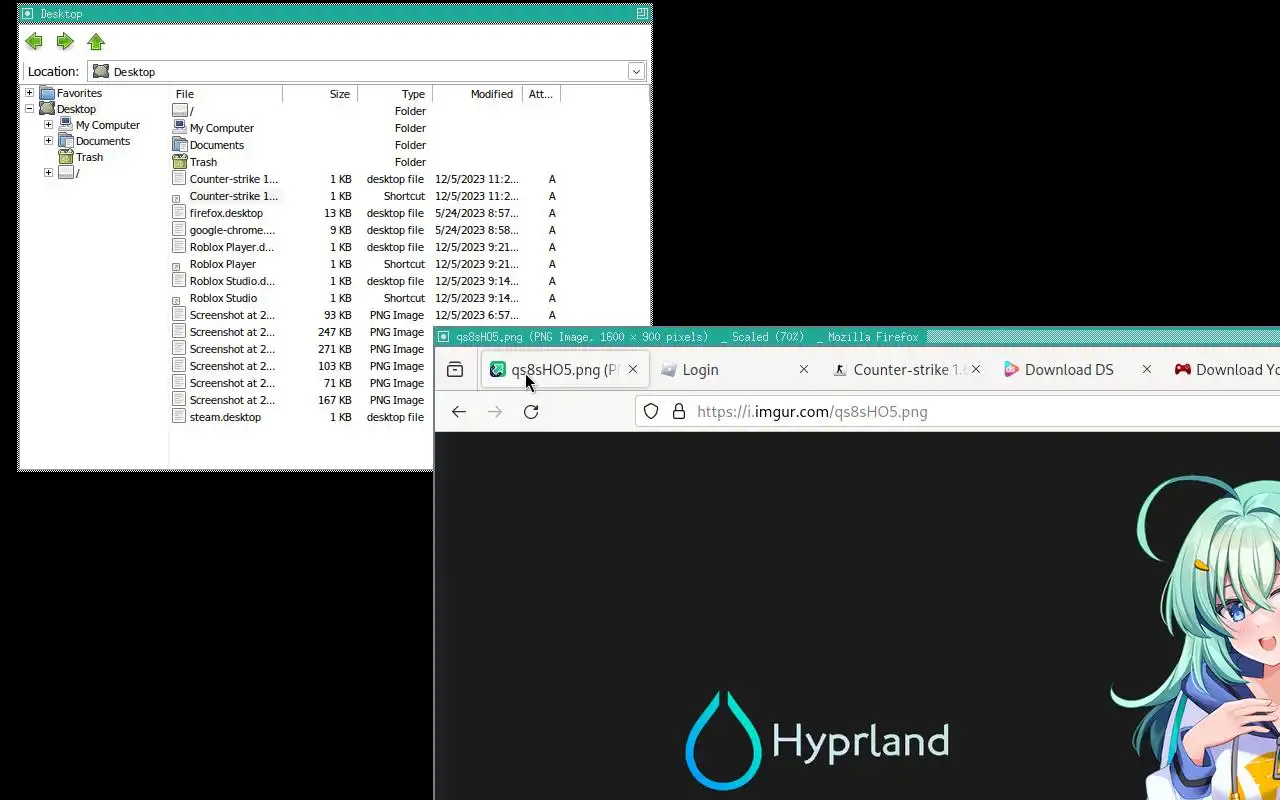The image size is (1280, 800).
Task: Select Roblox Studio shortcut row
Action: (x=223, y=298)
